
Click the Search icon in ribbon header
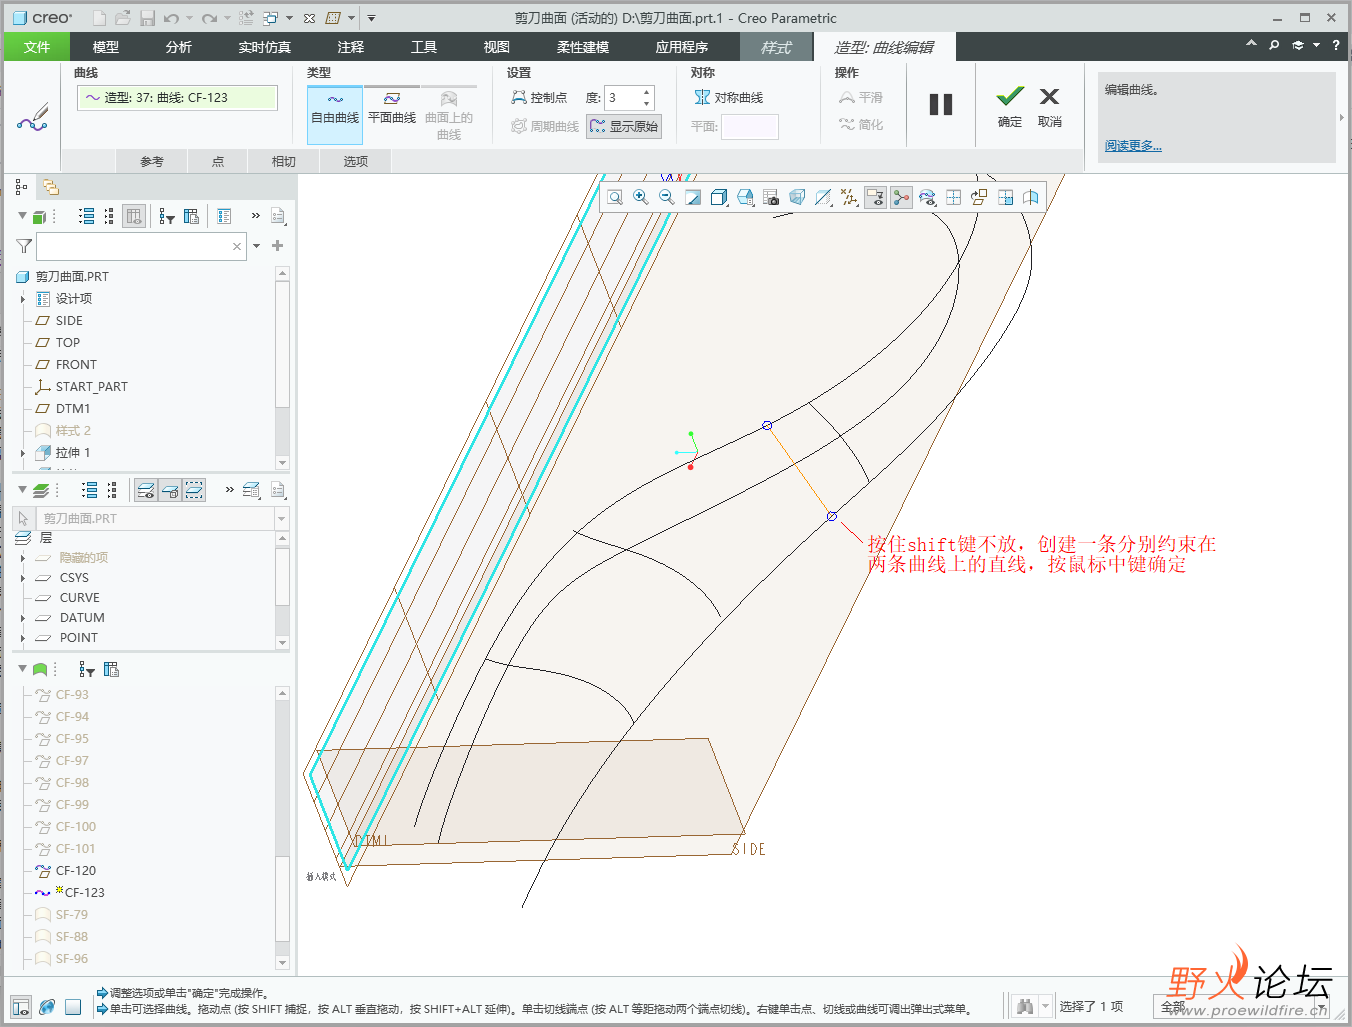1274,45
